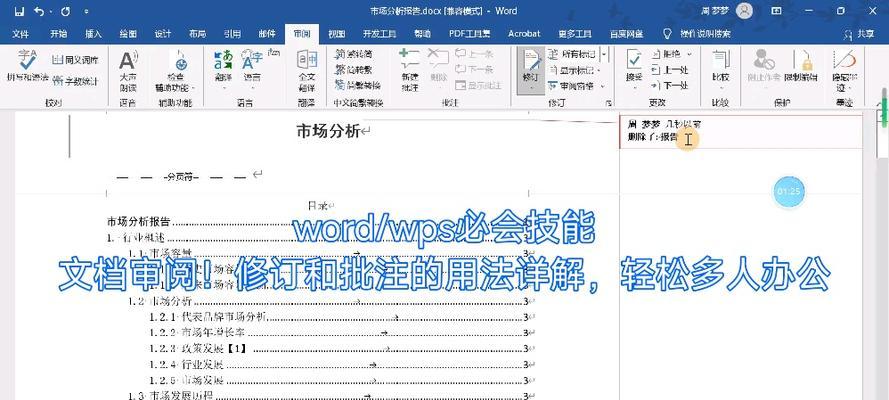This screenshot has width=889, height=400.
Task: Click the TOC entry 1.2 市场分析
Action: tap(160, 301)
